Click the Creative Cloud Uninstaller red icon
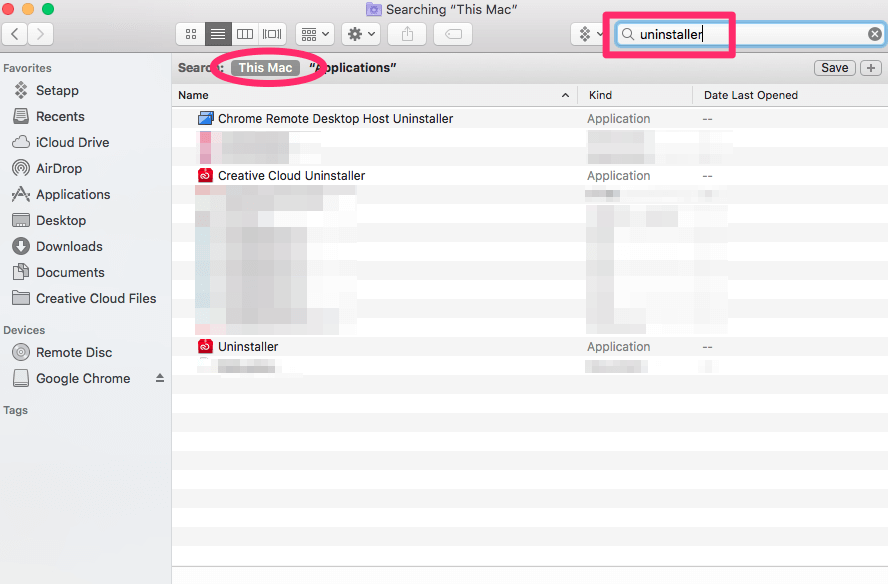Image resolution: width=888 pixels, height=584 pixels. (205, 176)
